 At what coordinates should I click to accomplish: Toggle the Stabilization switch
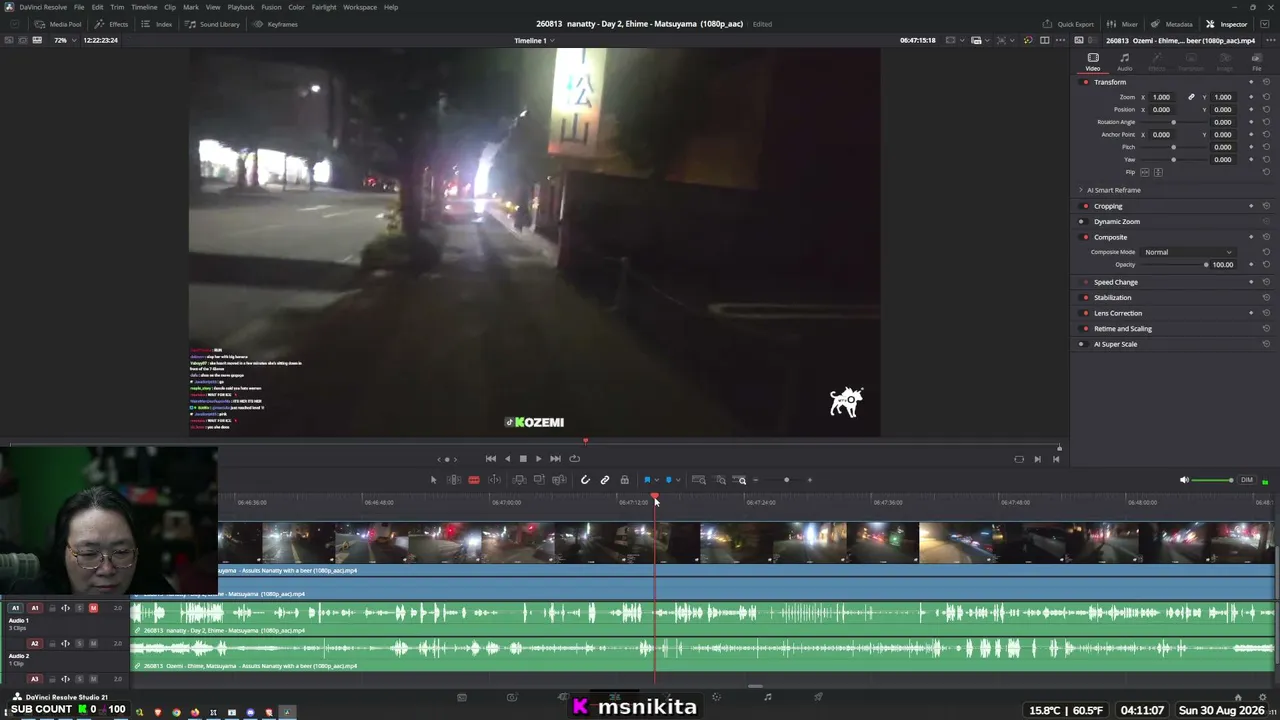pos(1085,297)
